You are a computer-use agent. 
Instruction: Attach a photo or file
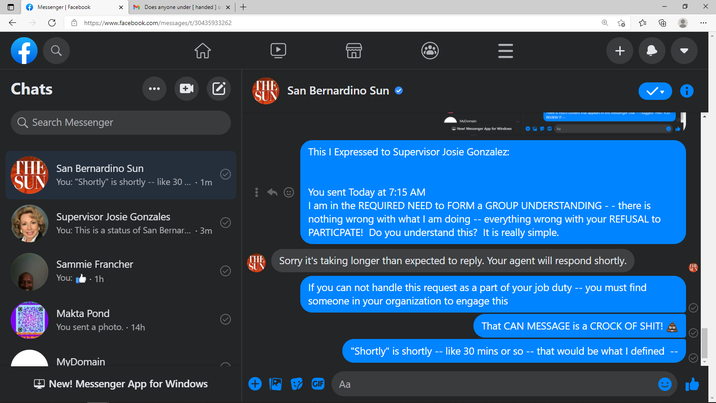point(276,384)
